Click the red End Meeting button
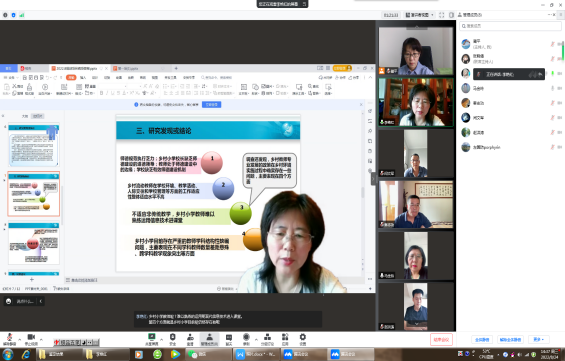The width and height of the screenshot is (565, 361). (x=441, y=339)
